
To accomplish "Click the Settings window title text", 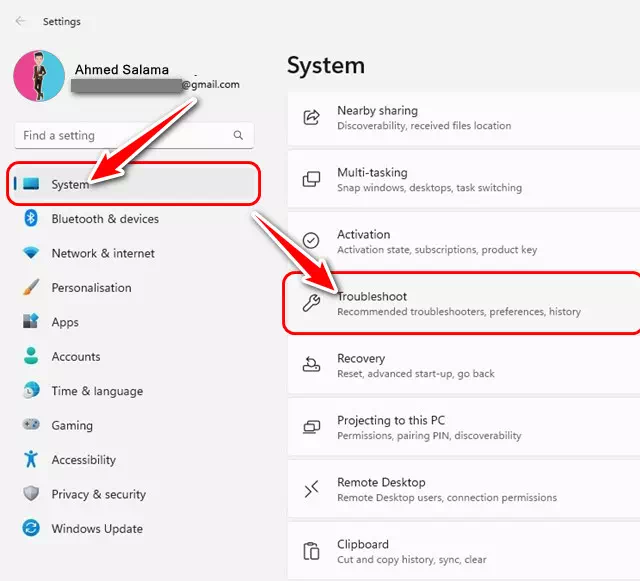I will [62, 21].
